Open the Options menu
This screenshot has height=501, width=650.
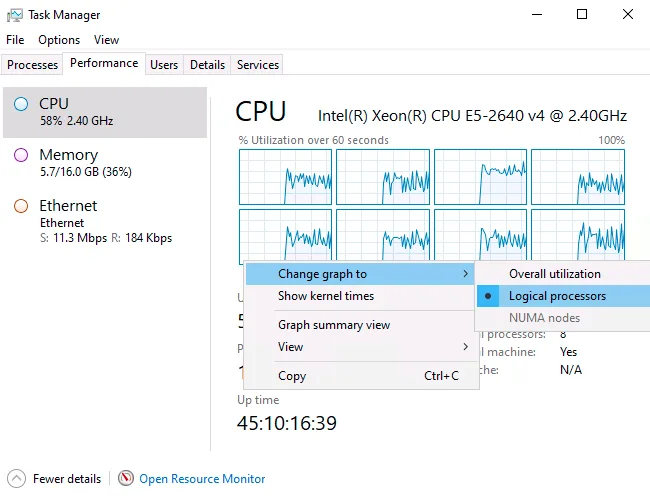tap(59, 40)
